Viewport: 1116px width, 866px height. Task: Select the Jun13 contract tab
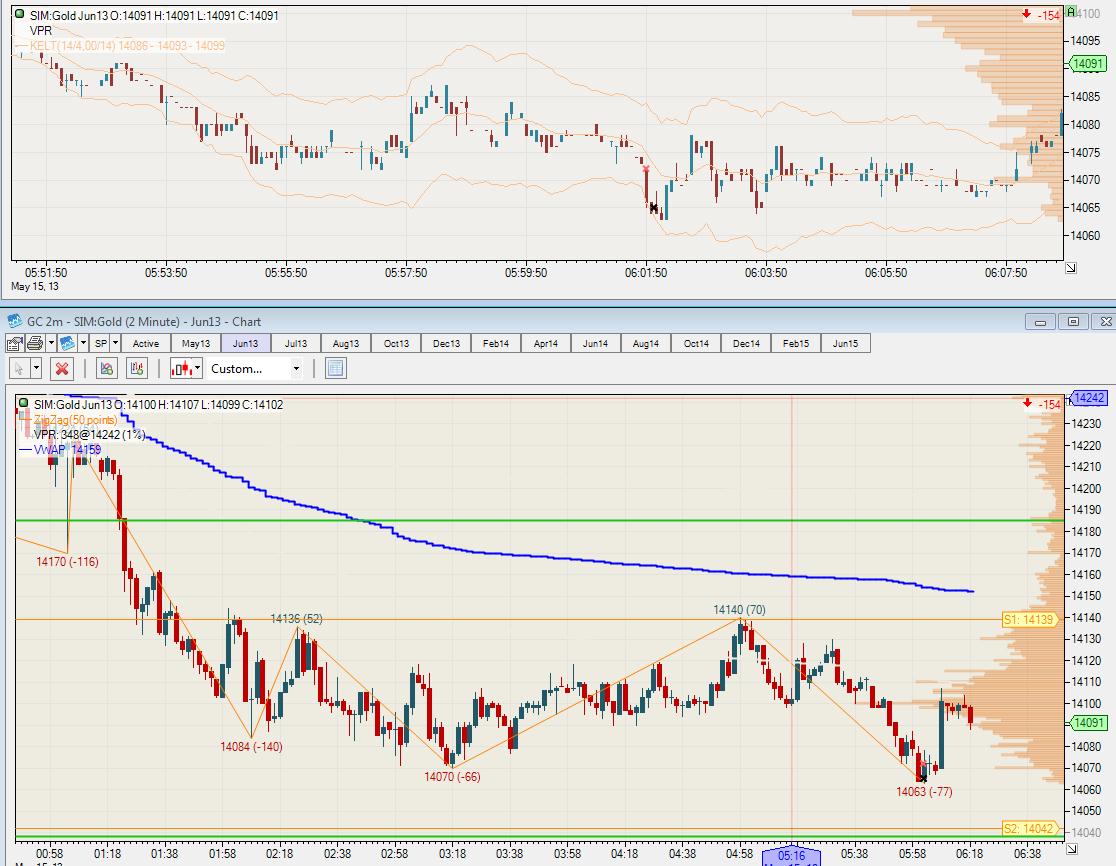[x=246, y=343]
